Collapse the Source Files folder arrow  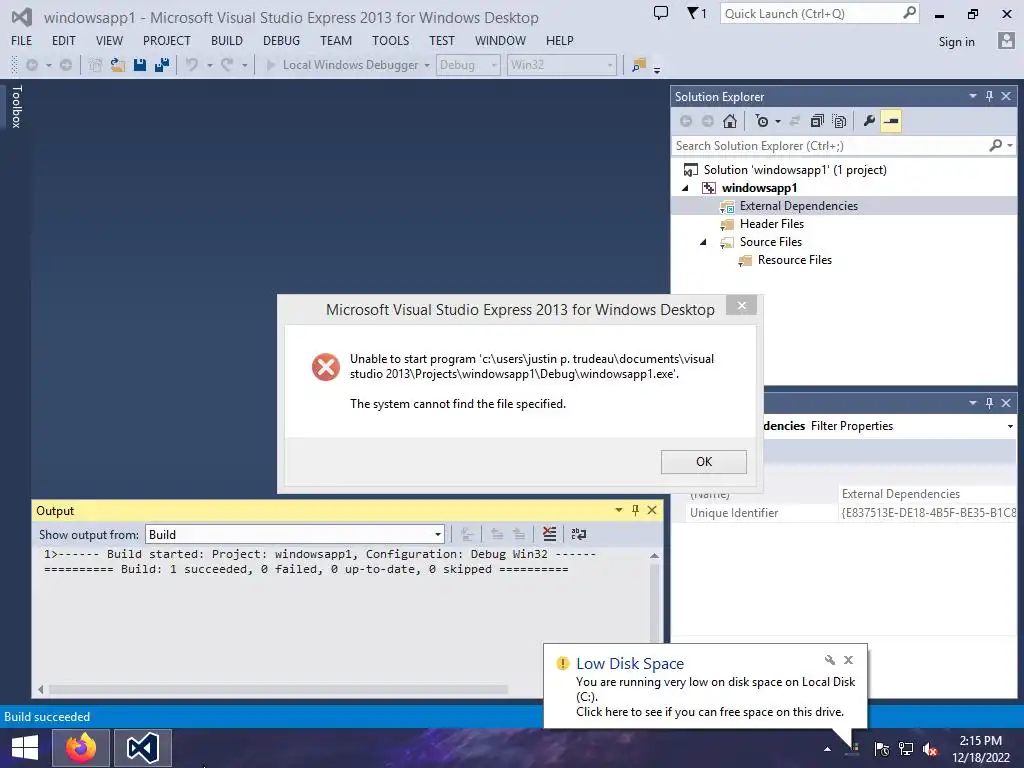703,242
